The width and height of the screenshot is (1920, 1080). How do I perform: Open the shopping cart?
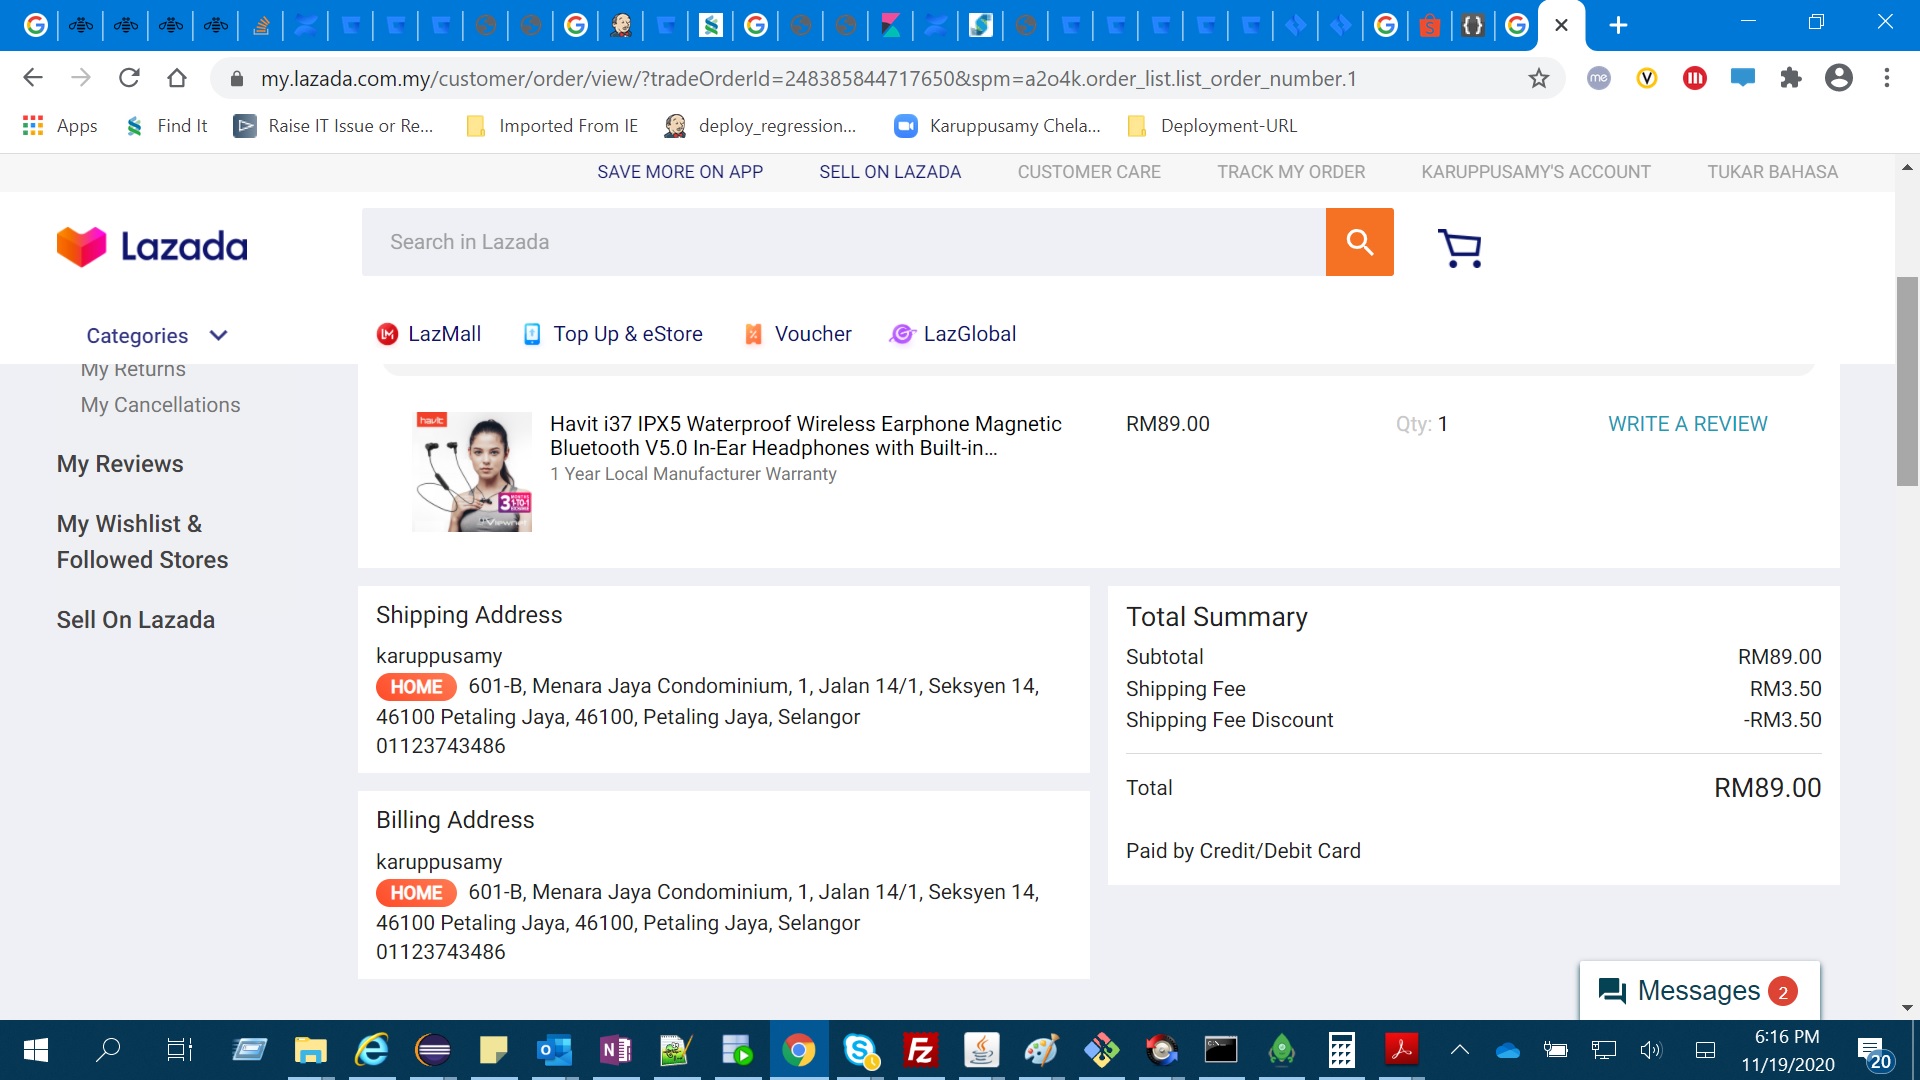tap(1460, 247)
